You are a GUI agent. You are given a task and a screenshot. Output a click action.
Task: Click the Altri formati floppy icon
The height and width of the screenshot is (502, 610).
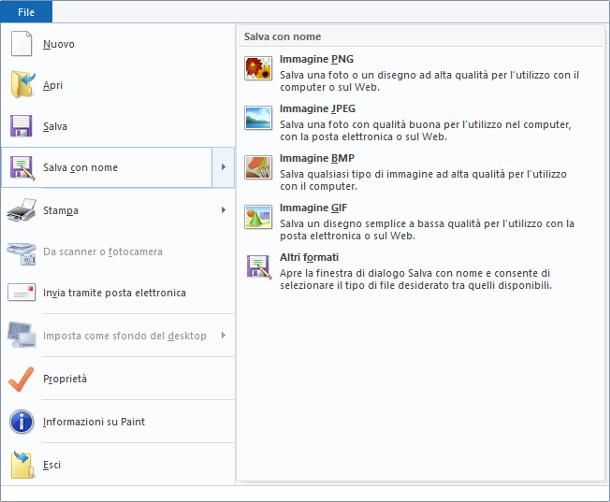(259, 267)
